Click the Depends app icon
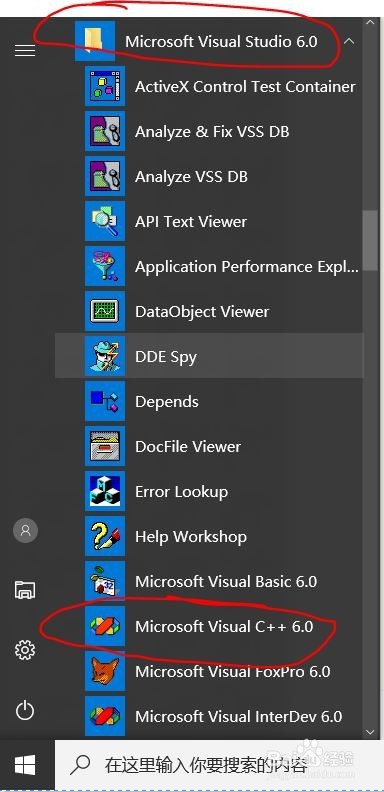This screenshot has width=384, height=792. tap(105, 401)
